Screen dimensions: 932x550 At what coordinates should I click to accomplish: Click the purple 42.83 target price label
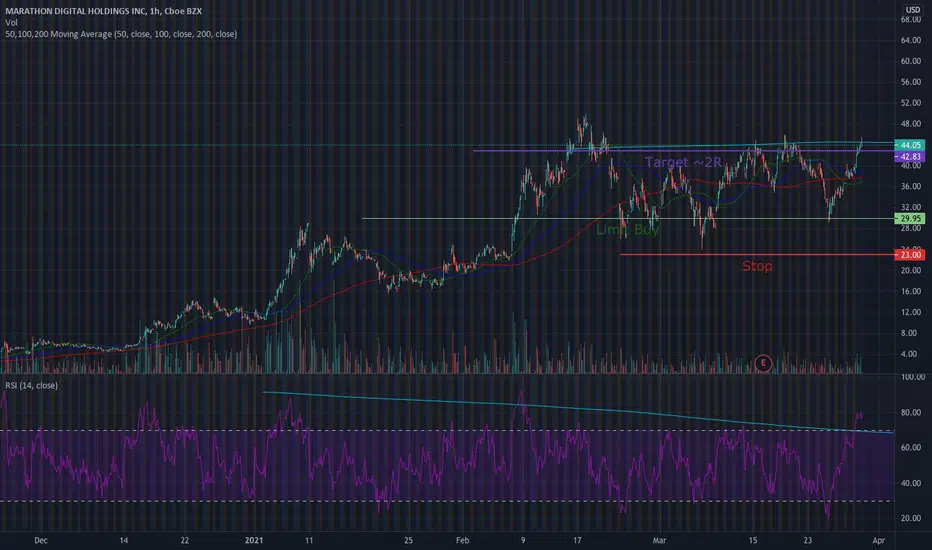point(909,157)
